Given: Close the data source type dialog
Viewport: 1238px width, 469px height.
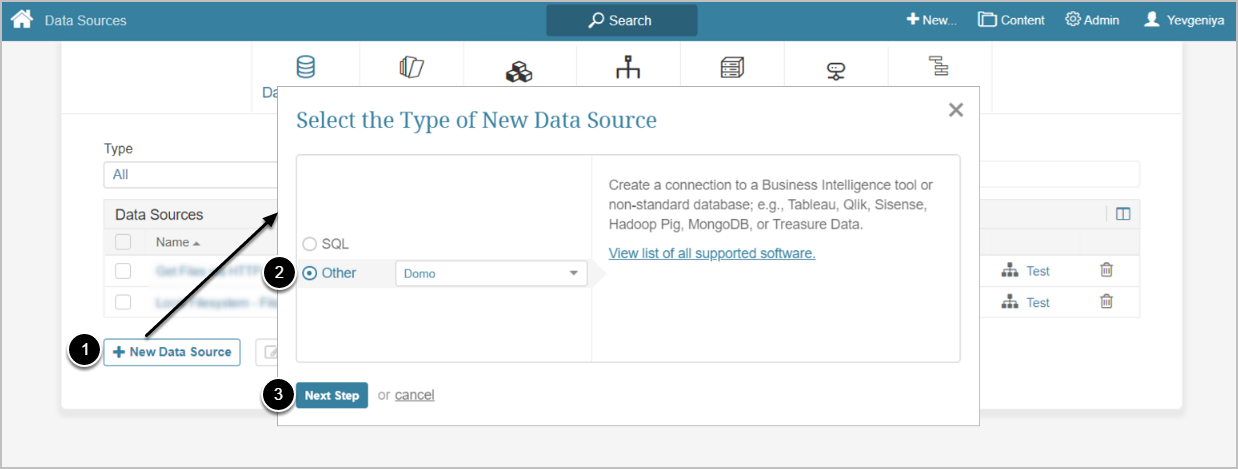Looking at the screenshot, I should 956,110.
